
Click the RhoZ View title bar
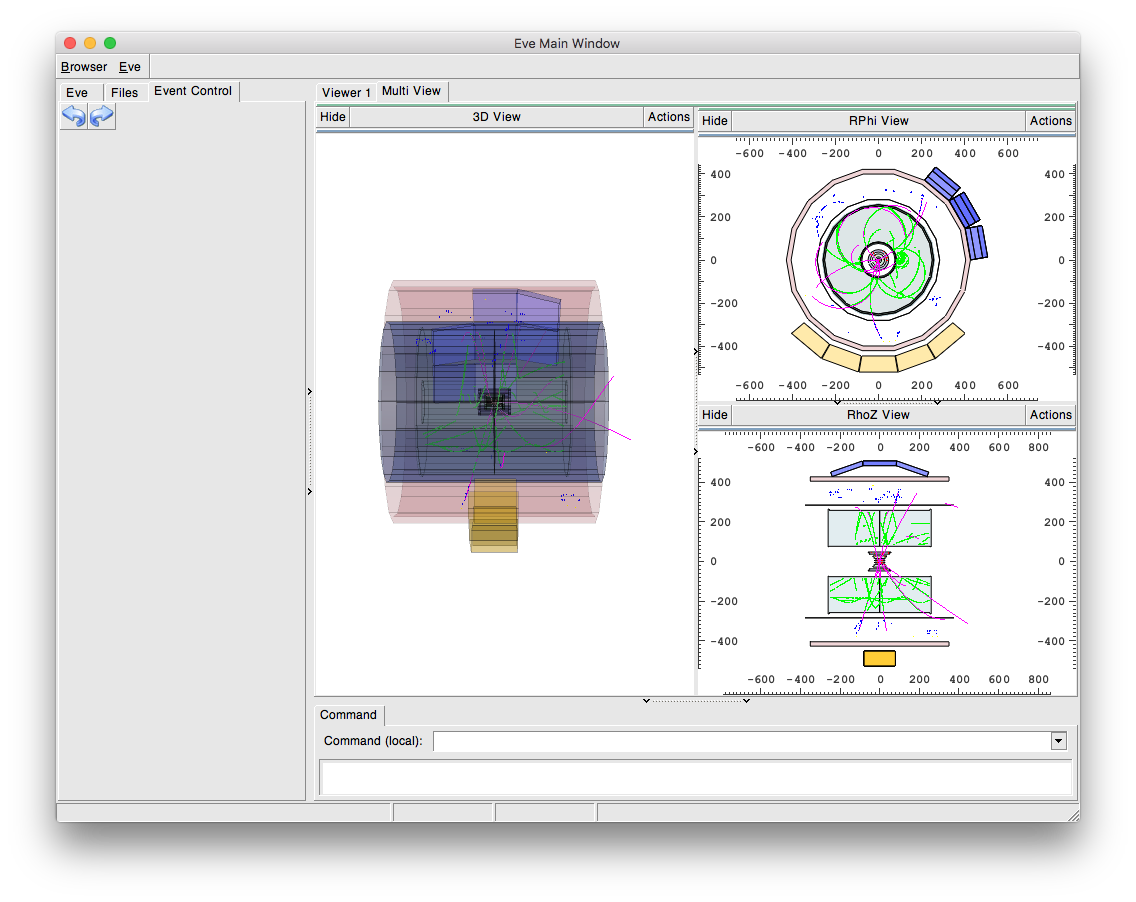coord(878,415)
